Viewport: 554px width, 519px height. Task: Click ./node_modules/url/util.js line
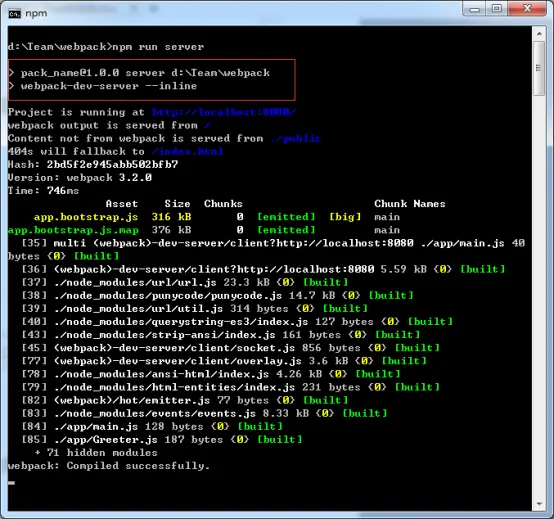click(x=195, y=308)
